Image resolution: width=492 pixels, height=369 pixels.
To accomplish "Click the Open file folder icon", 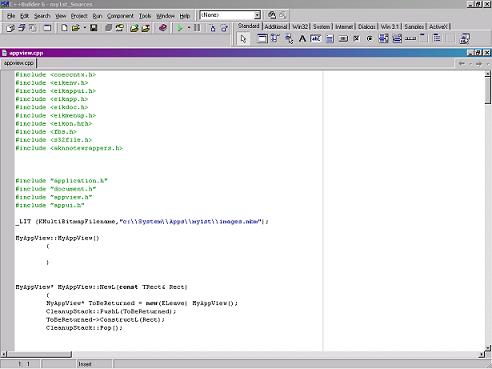I will (x=76, y=28).
